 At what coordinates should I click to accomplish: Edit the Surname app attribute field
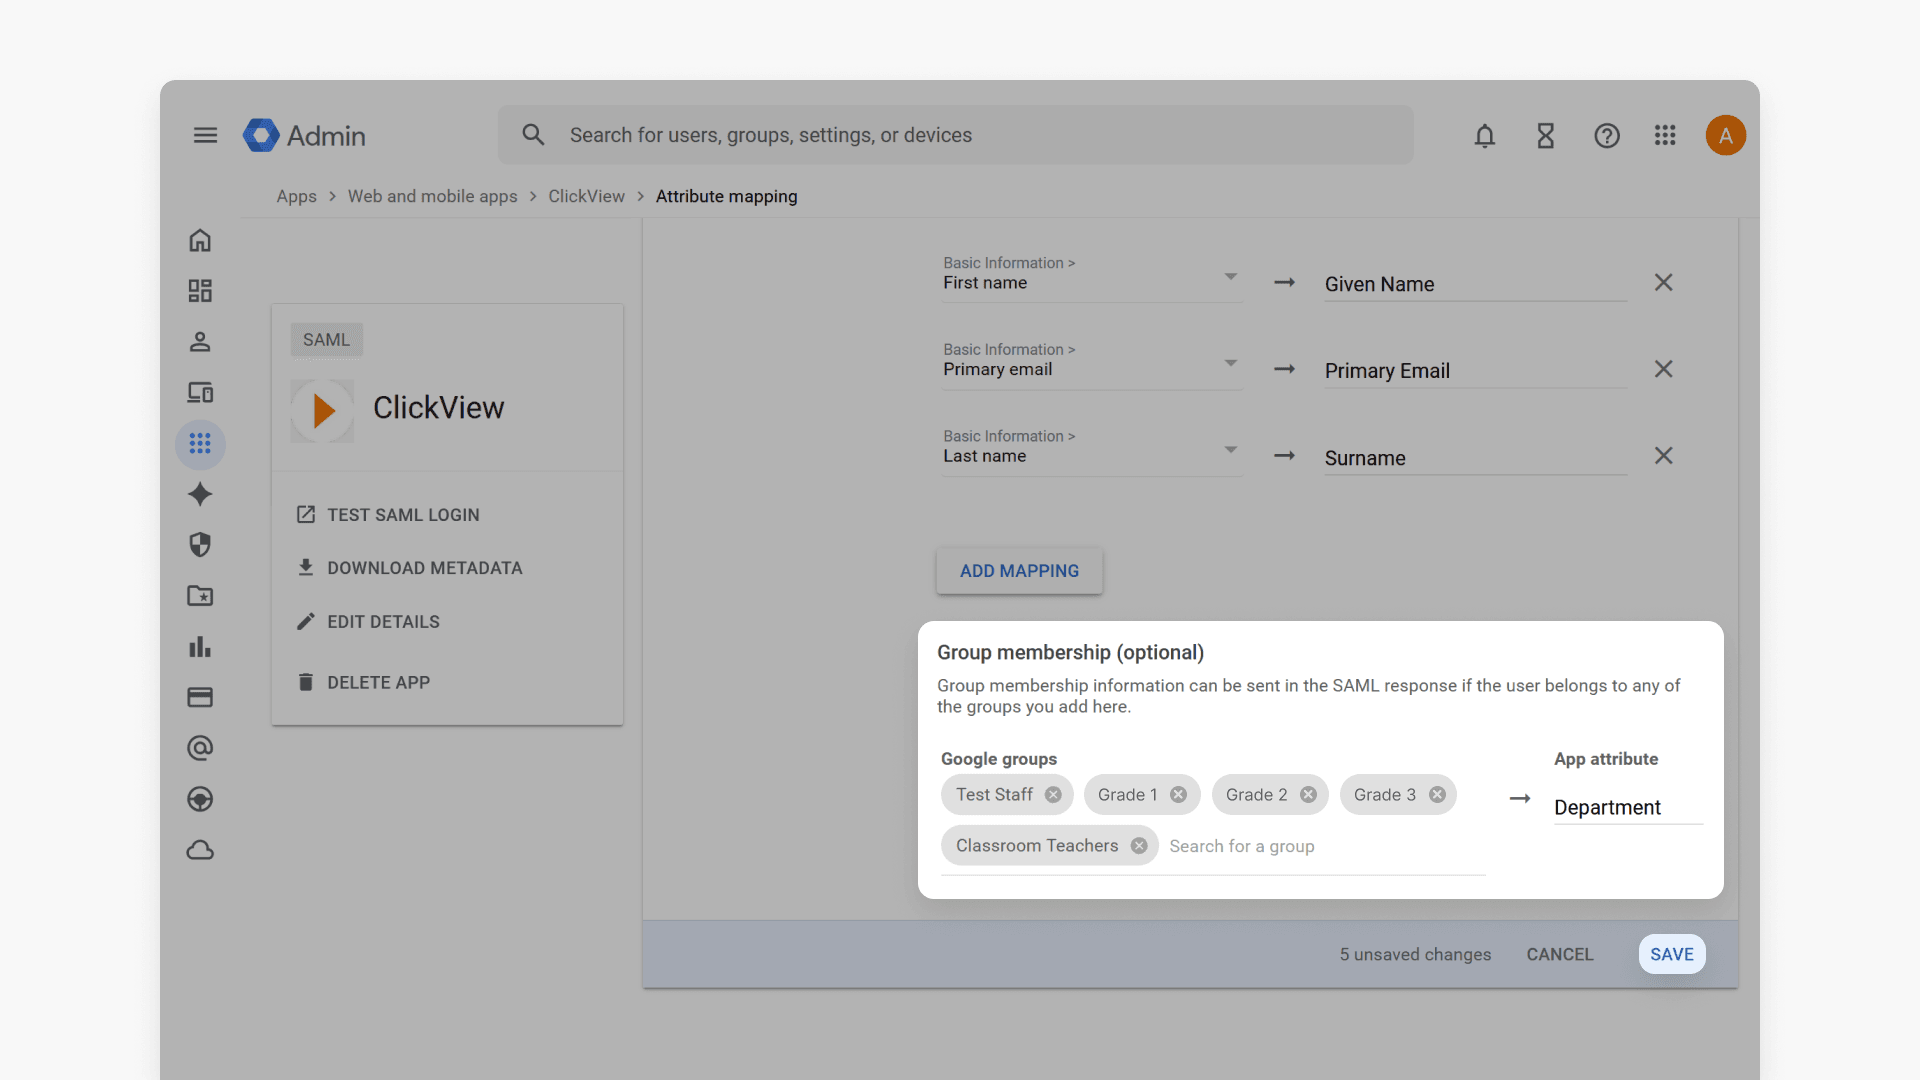1475,458
